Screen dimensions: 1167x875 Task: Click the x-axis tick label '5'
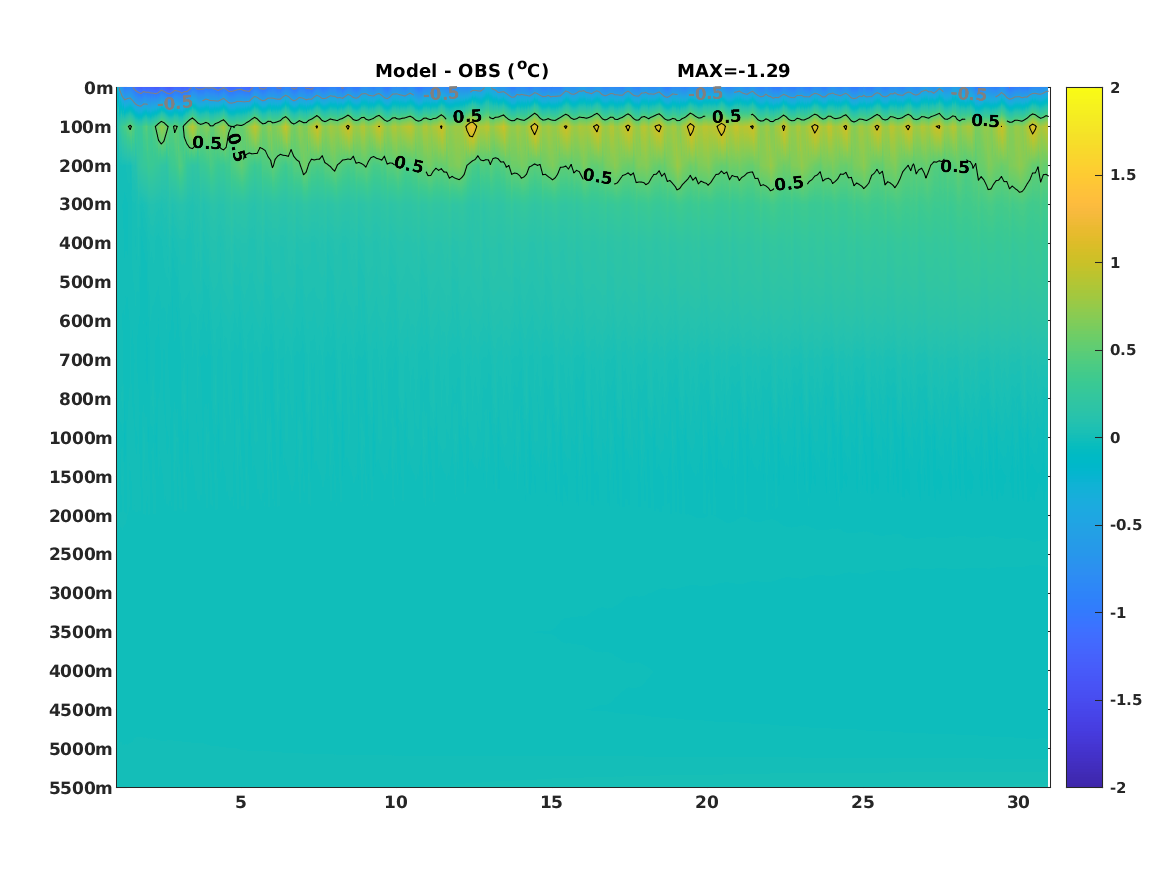pyautogui.click(x=240, y=802)
